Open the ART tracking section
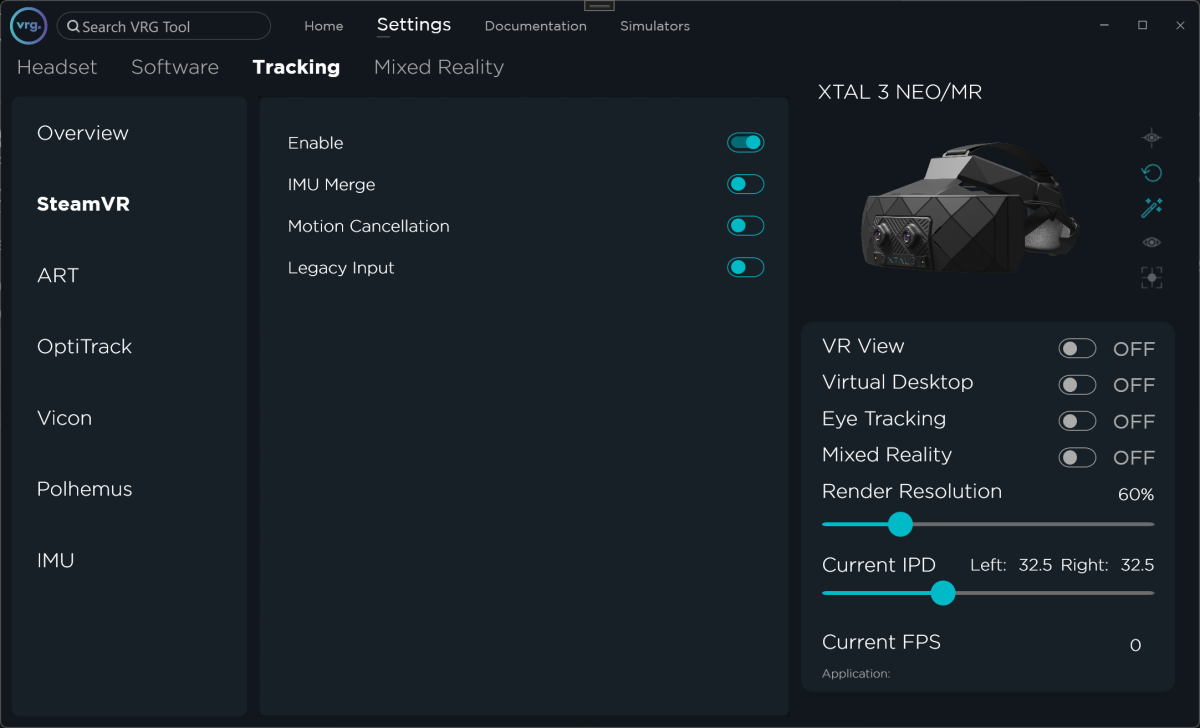The image size is (1200, 728). [58, 275]
